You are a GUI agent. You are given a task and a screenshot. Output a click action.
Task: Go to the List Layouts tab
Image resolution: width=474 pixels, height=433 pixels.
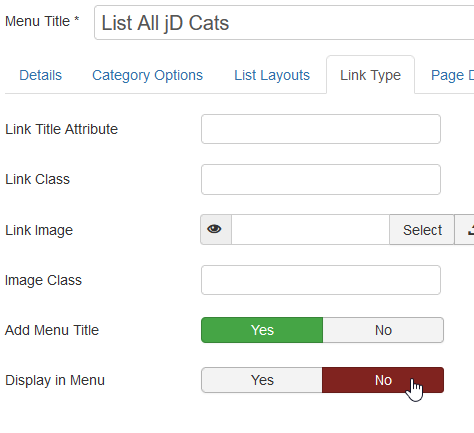pyautogui.click(x=272, y=75)
